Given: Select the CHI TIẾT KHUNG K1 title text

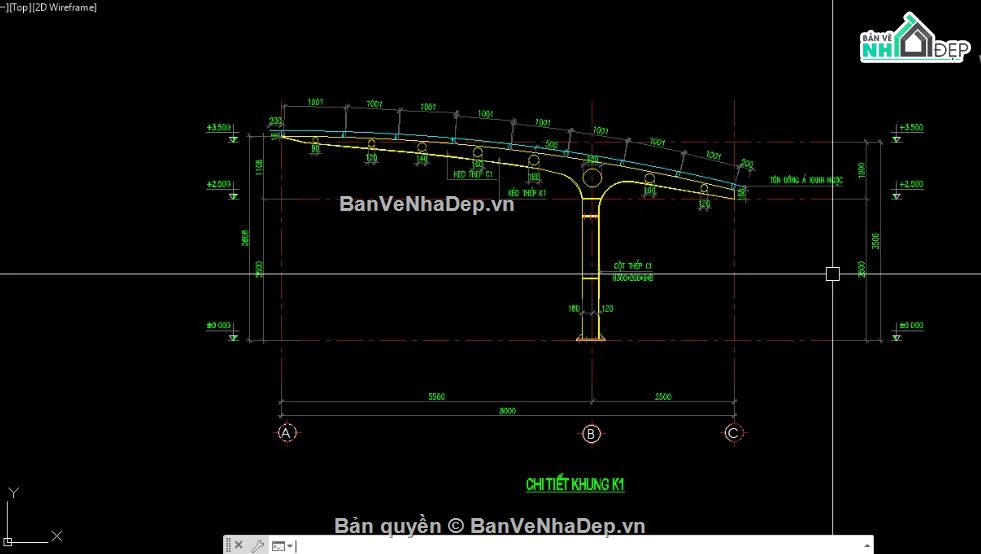Looking at the screenshot, I should coord(575,485).
